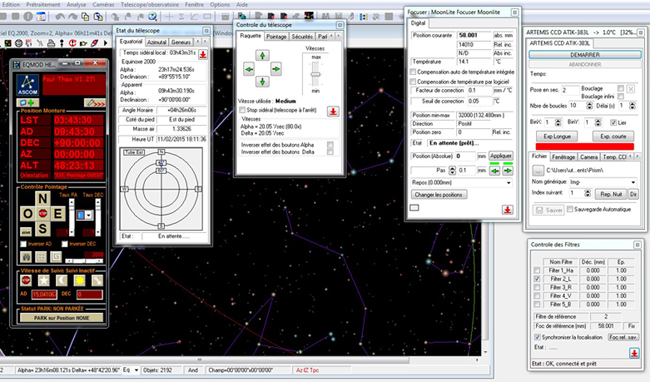Image resolution: width=650 pixels, height=382 pixels.
Task: Start custom tracking with the comet icon
Action: click(97, 280)
